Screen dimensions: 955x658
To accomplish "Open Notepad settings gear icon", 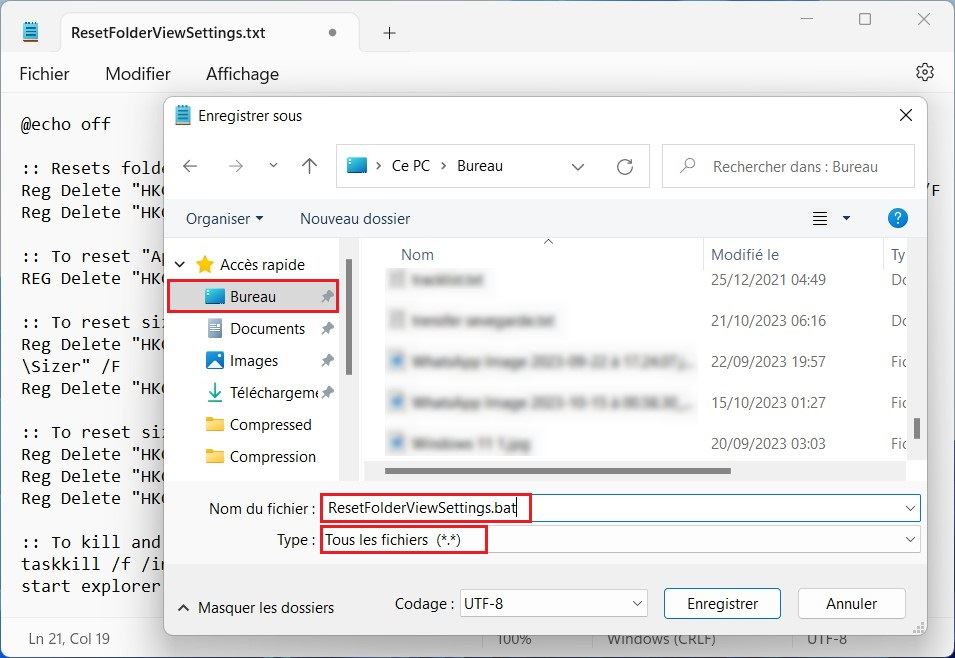I will click(924, 73).
